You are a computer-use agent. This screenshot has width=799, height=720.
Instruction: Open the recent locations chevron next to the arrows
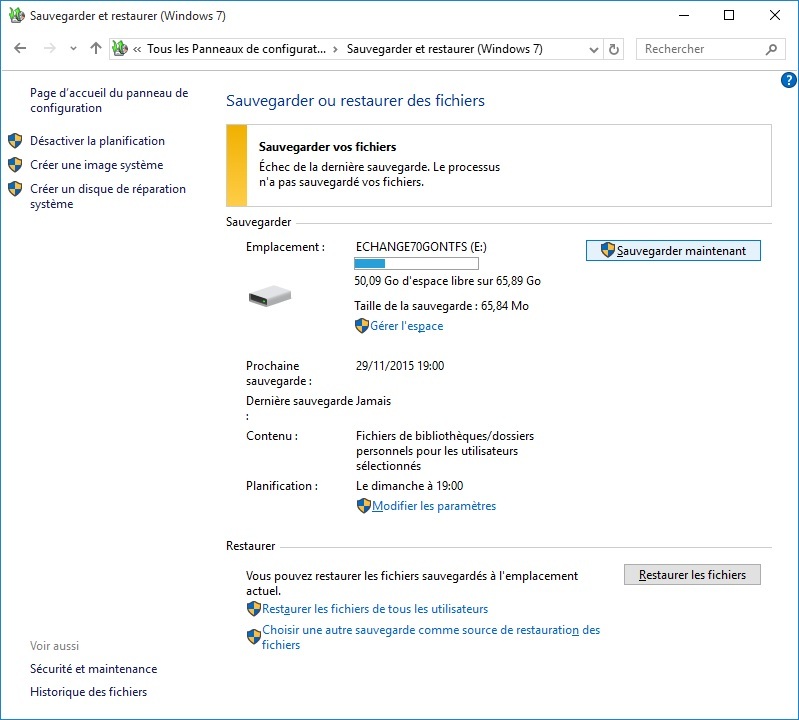[x=73, y=49]
